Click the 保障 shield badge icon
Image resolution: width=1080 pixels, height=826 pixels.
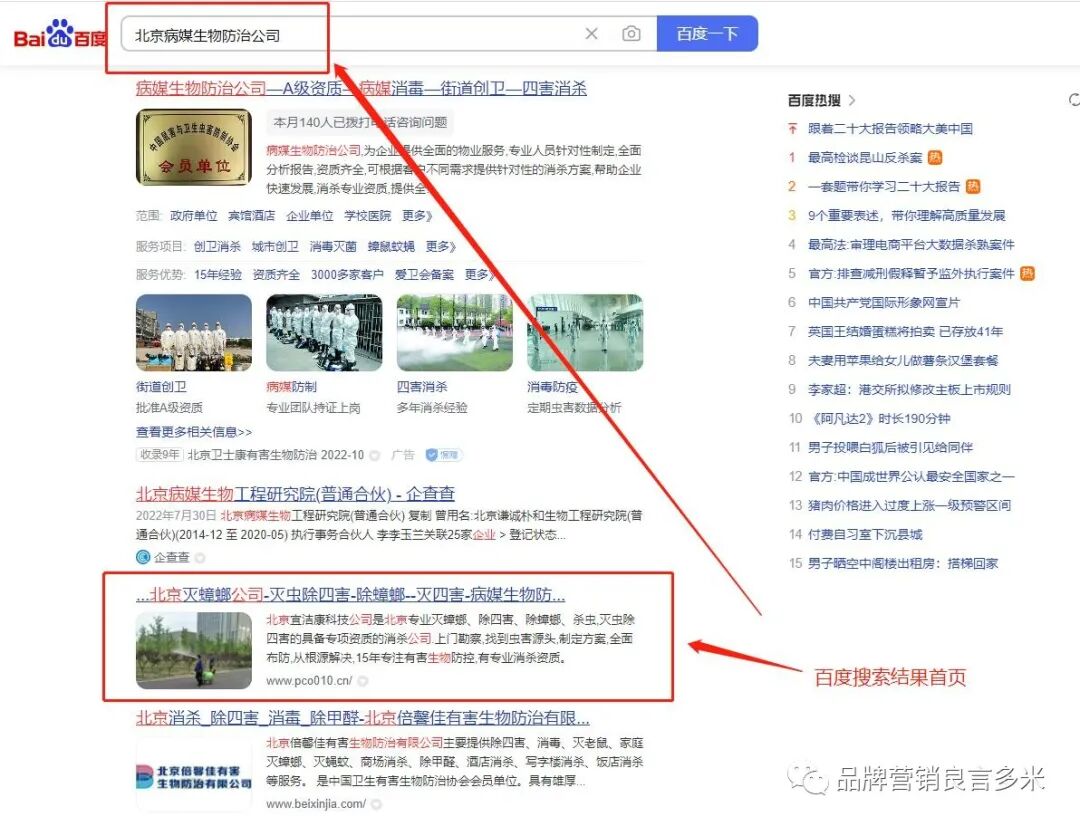[x=443, y=455]
